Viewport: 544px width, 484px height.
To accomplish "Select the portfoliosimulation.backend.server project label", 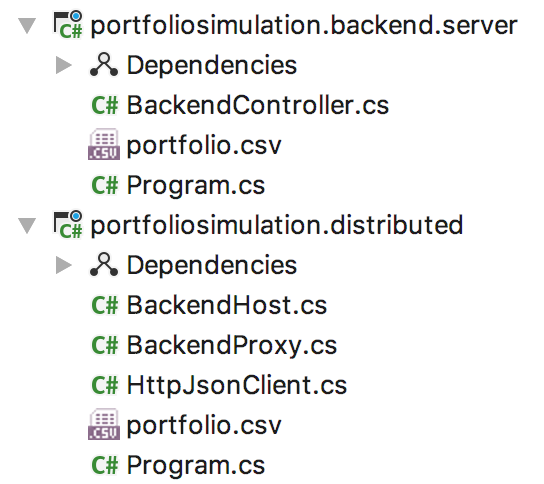I will [x=304, y=25].
